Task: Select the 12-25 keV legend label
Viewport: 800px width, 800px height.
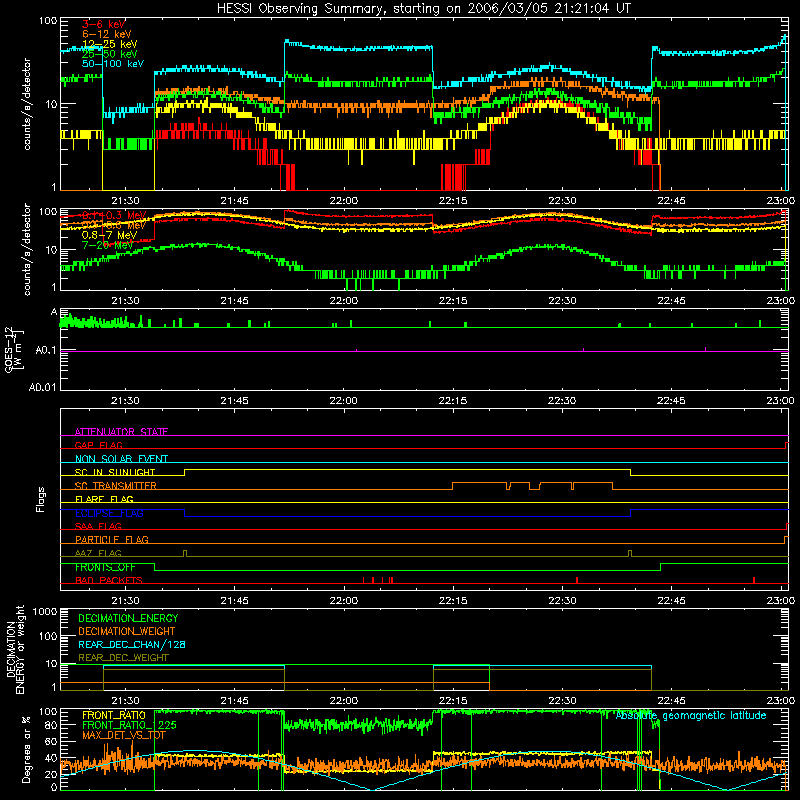Action: 110,44
